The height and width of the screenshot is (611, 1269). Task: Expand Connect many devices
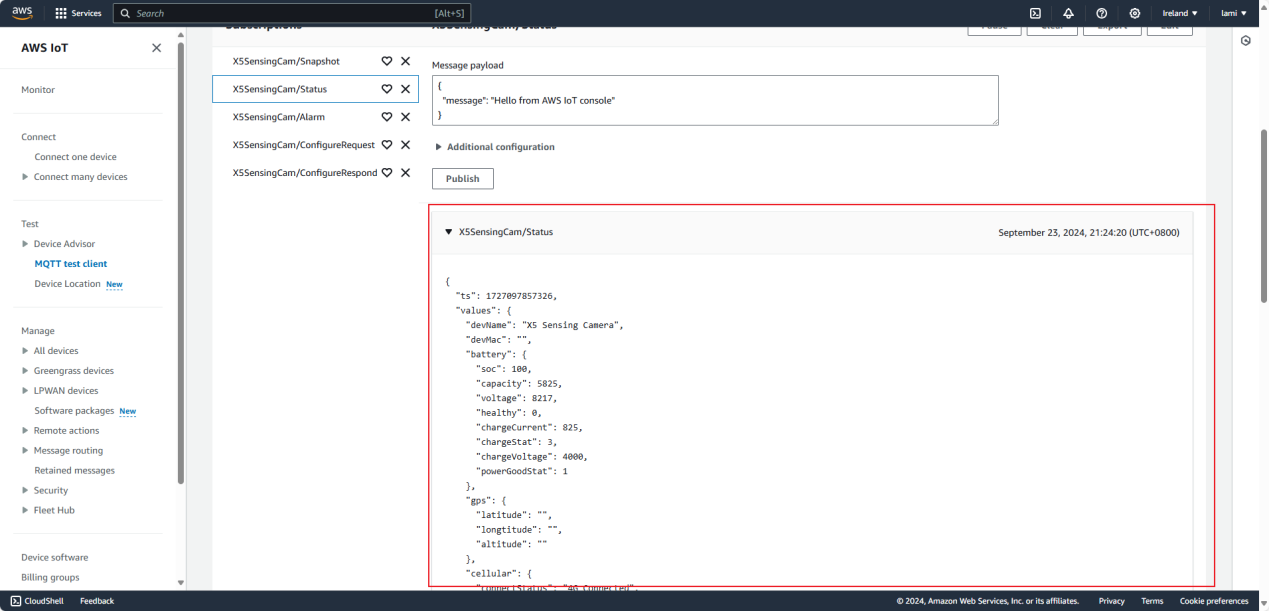[x=25, y=177]
